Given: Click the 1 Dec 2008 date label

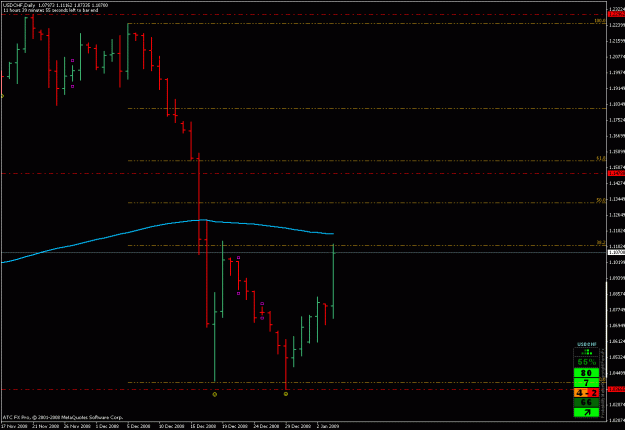Looking at the screenshot, I should [108, 426].
